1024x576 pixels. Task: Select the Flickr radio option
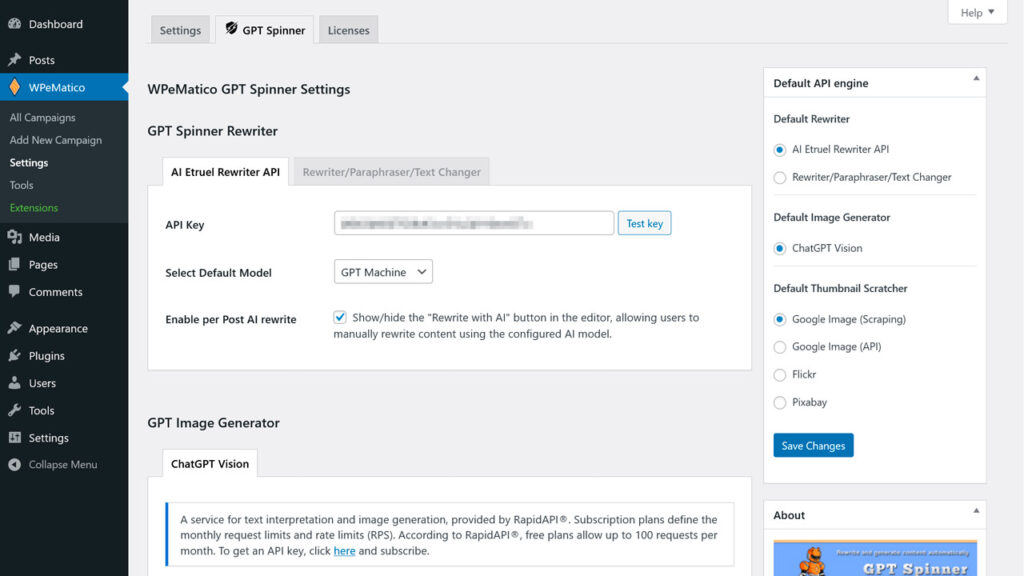point(780,374)
